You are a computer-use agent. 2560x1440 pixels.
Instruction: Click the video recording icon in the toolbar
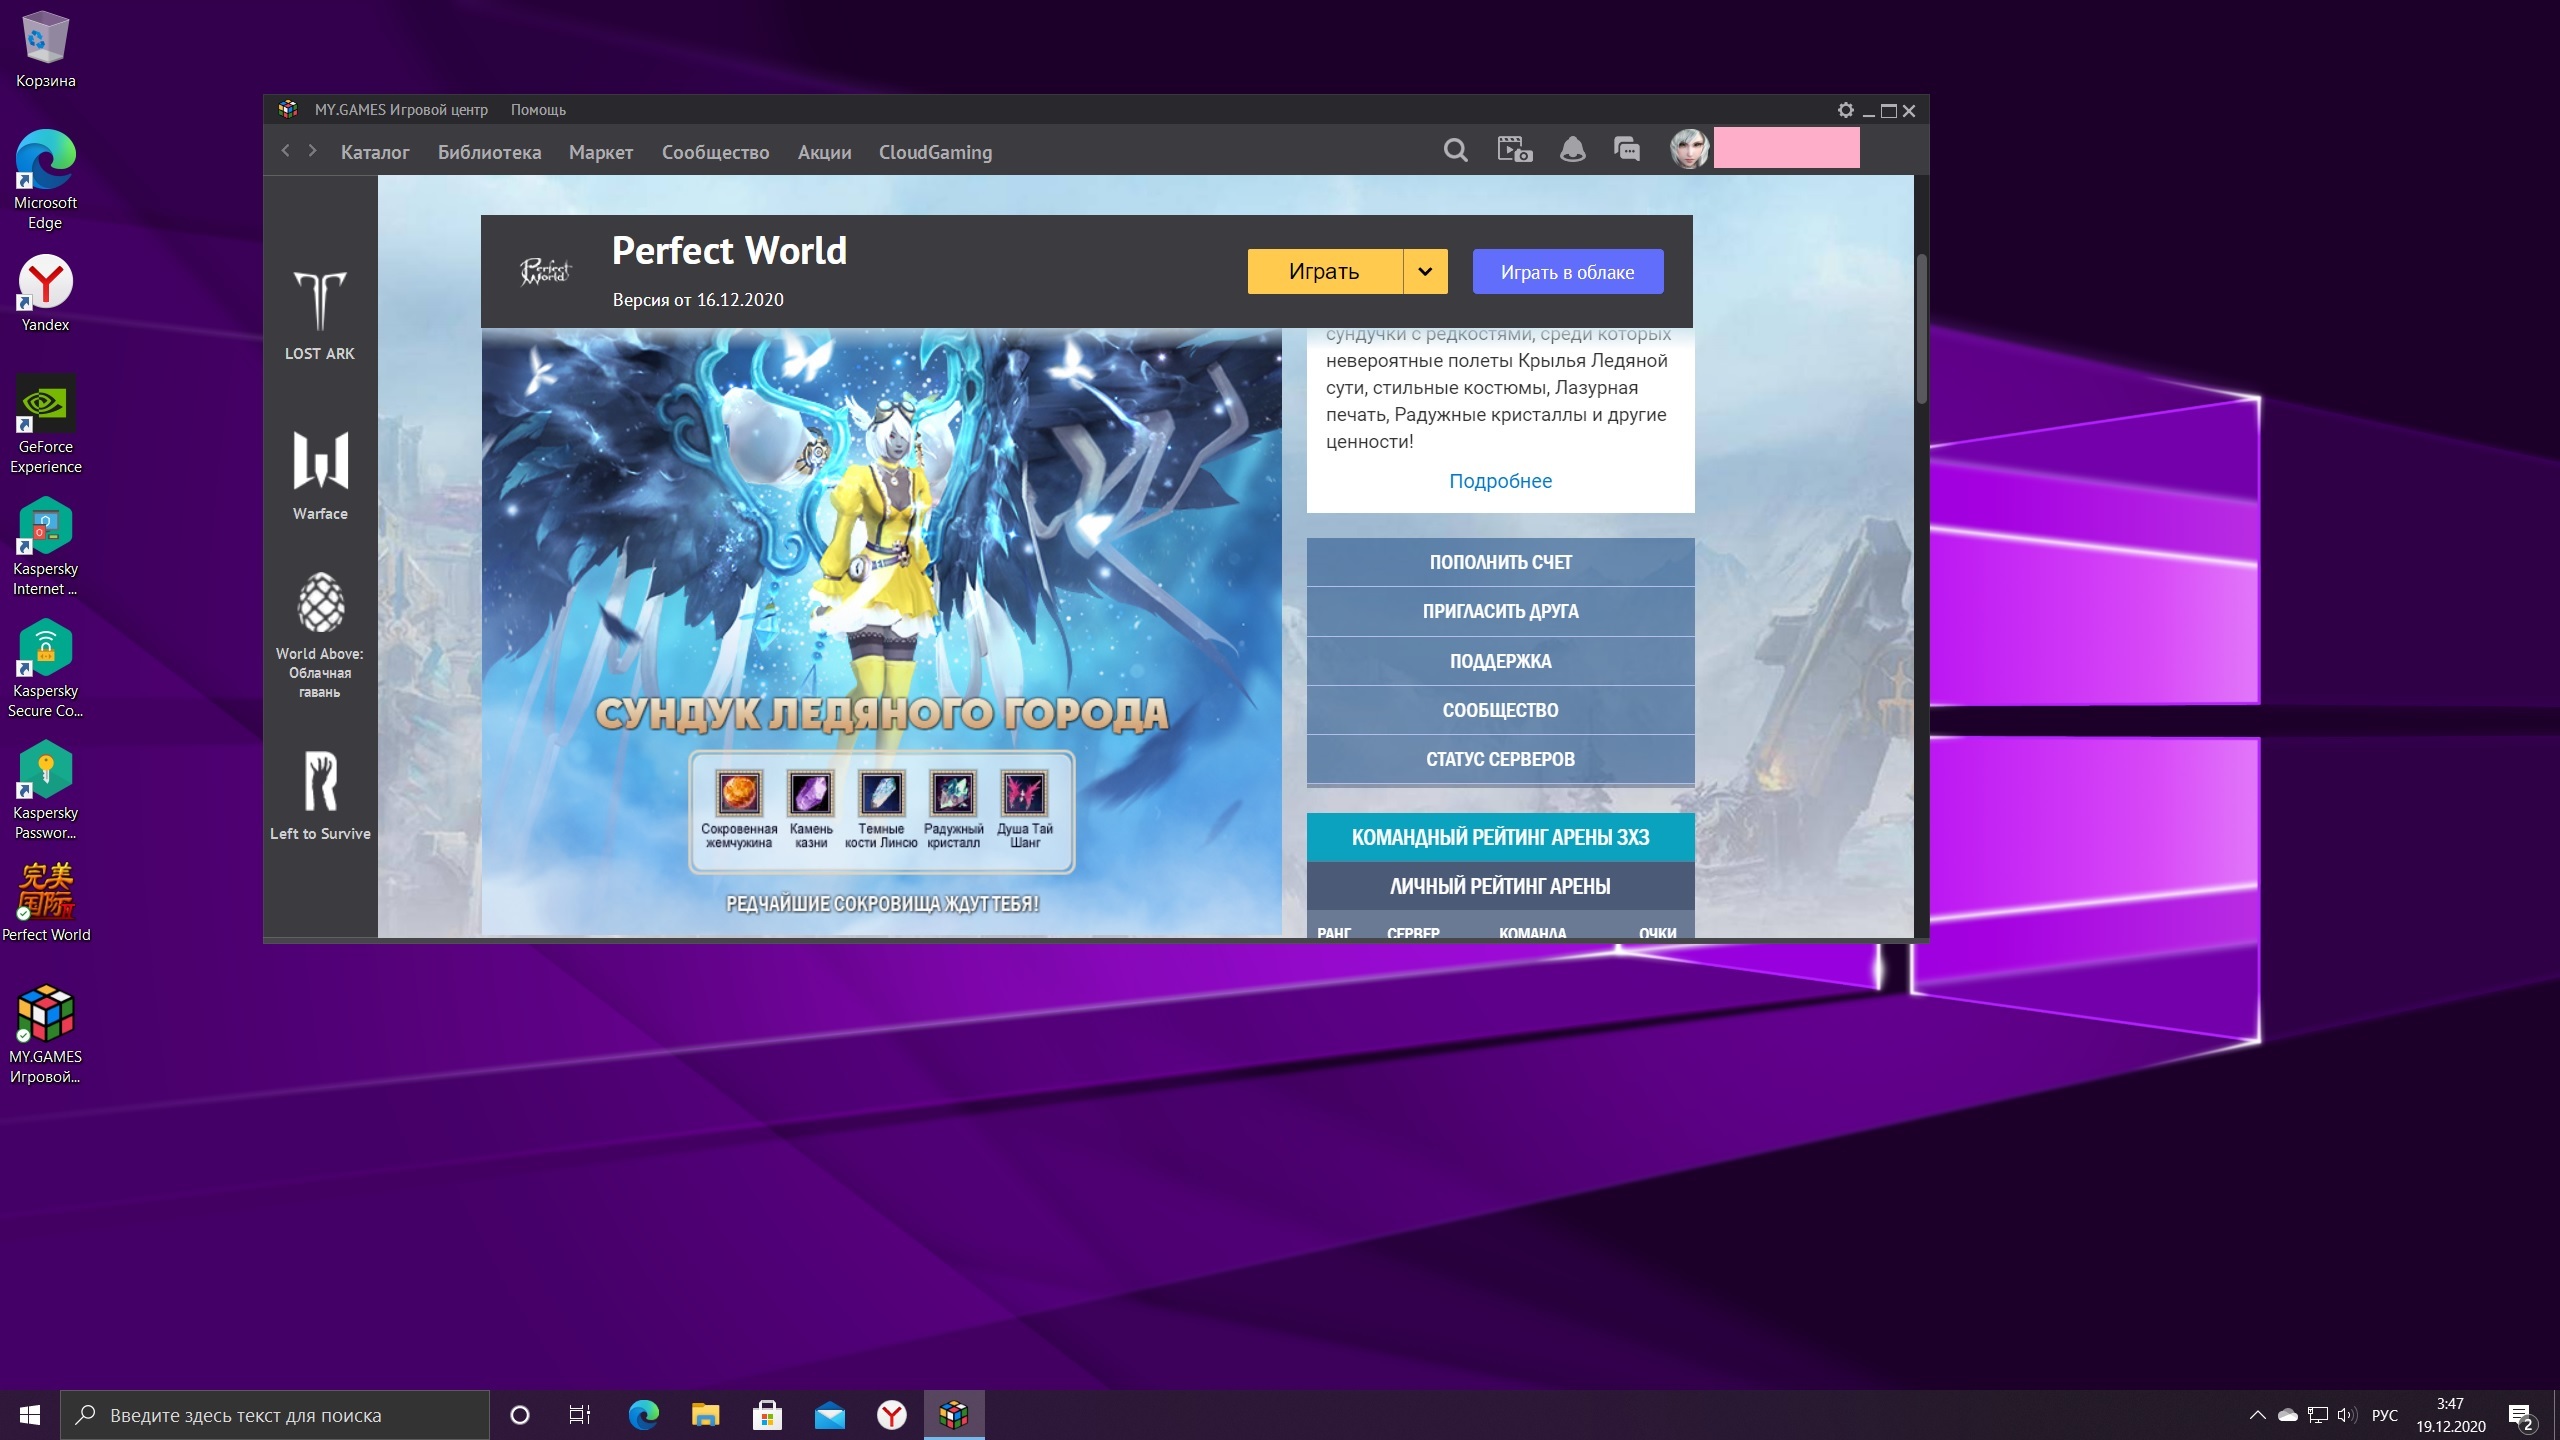[1514, 151]
